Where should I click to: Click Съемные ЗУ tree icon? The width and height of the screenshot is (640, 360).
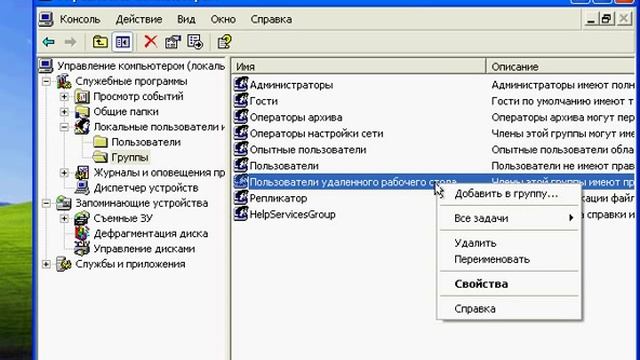(82, 218)
